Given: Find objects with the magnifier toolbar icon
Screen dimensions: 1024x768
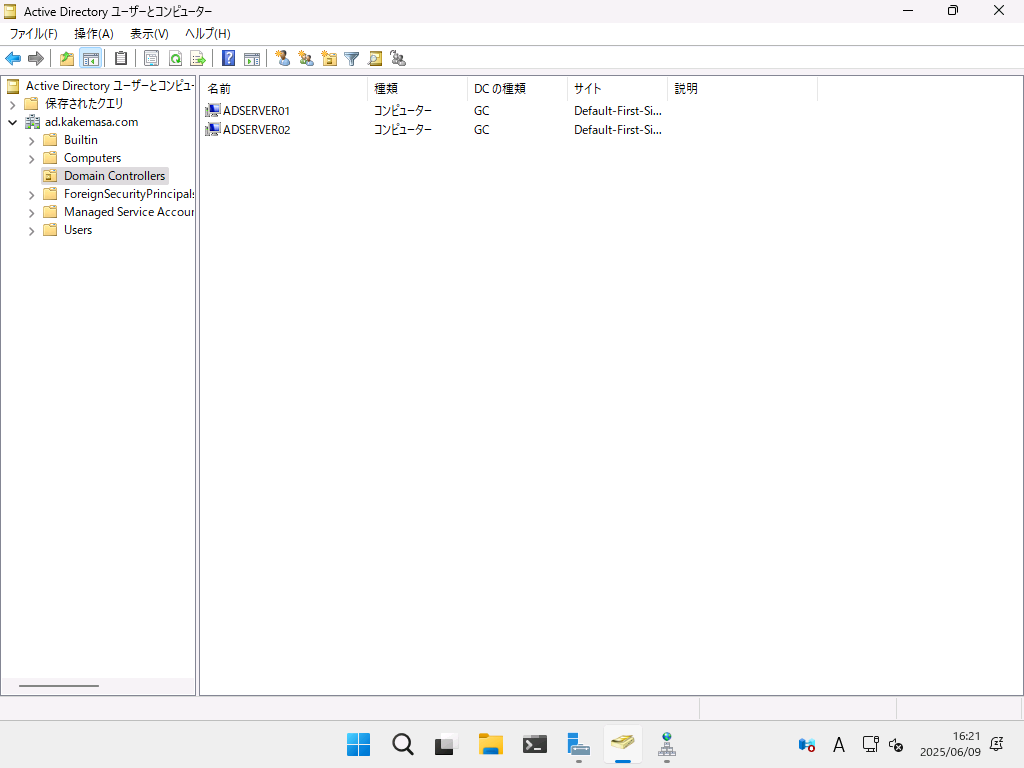Looking at the screenshot, I should coord(375,59).
